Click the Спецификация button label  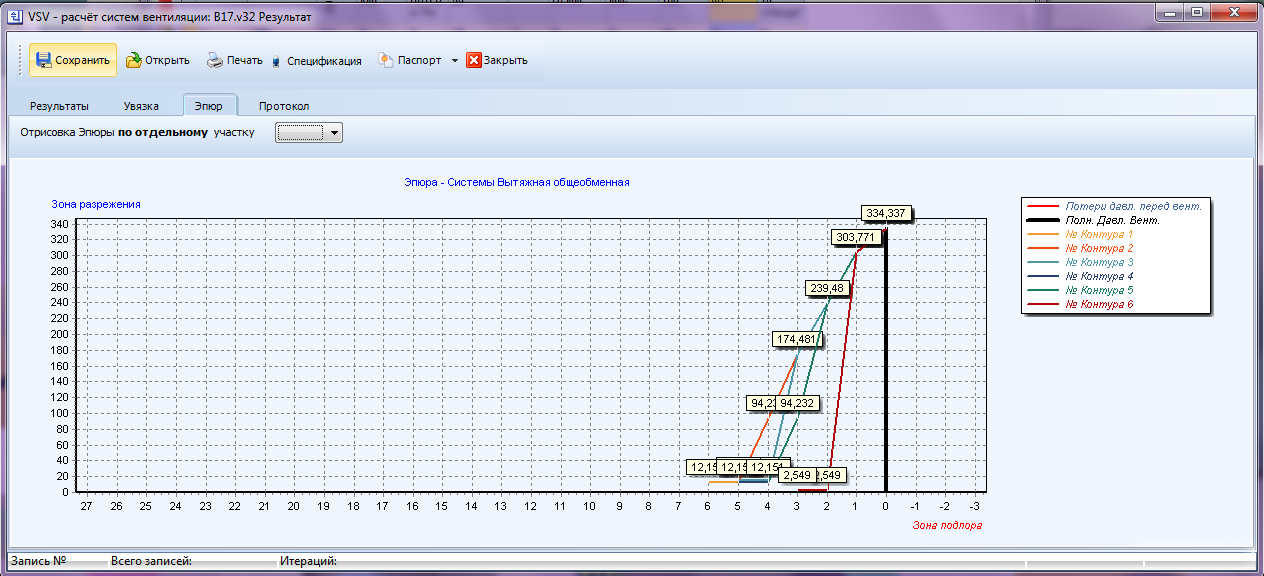324,61
